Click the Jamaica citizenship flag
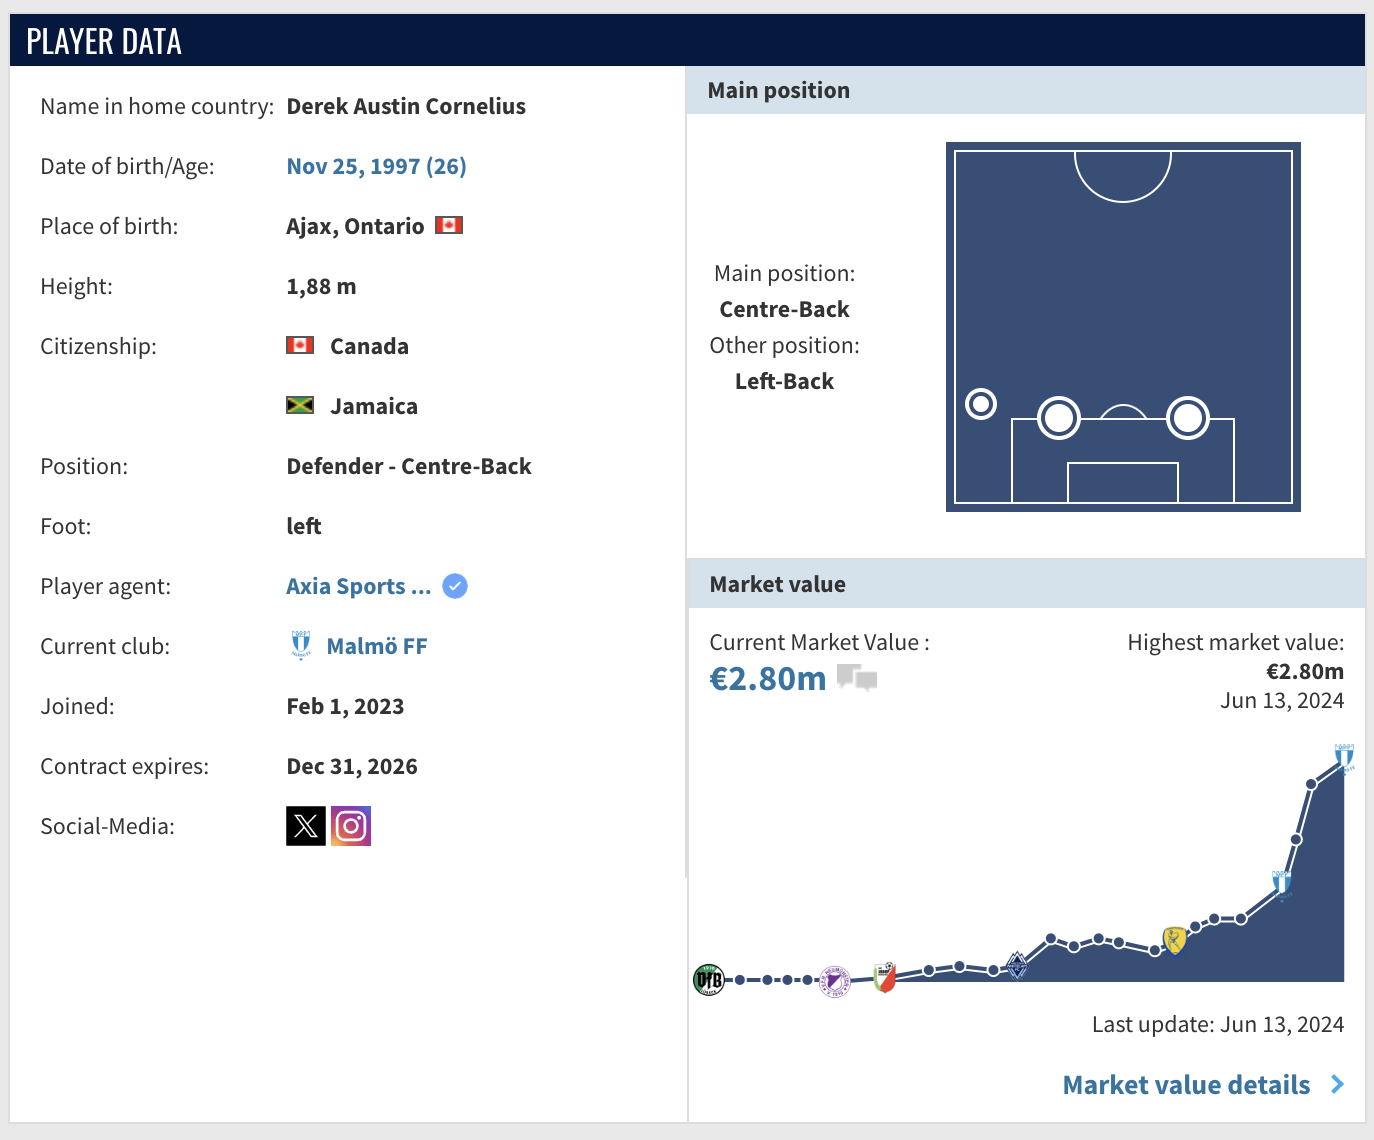 click(300, 405)
